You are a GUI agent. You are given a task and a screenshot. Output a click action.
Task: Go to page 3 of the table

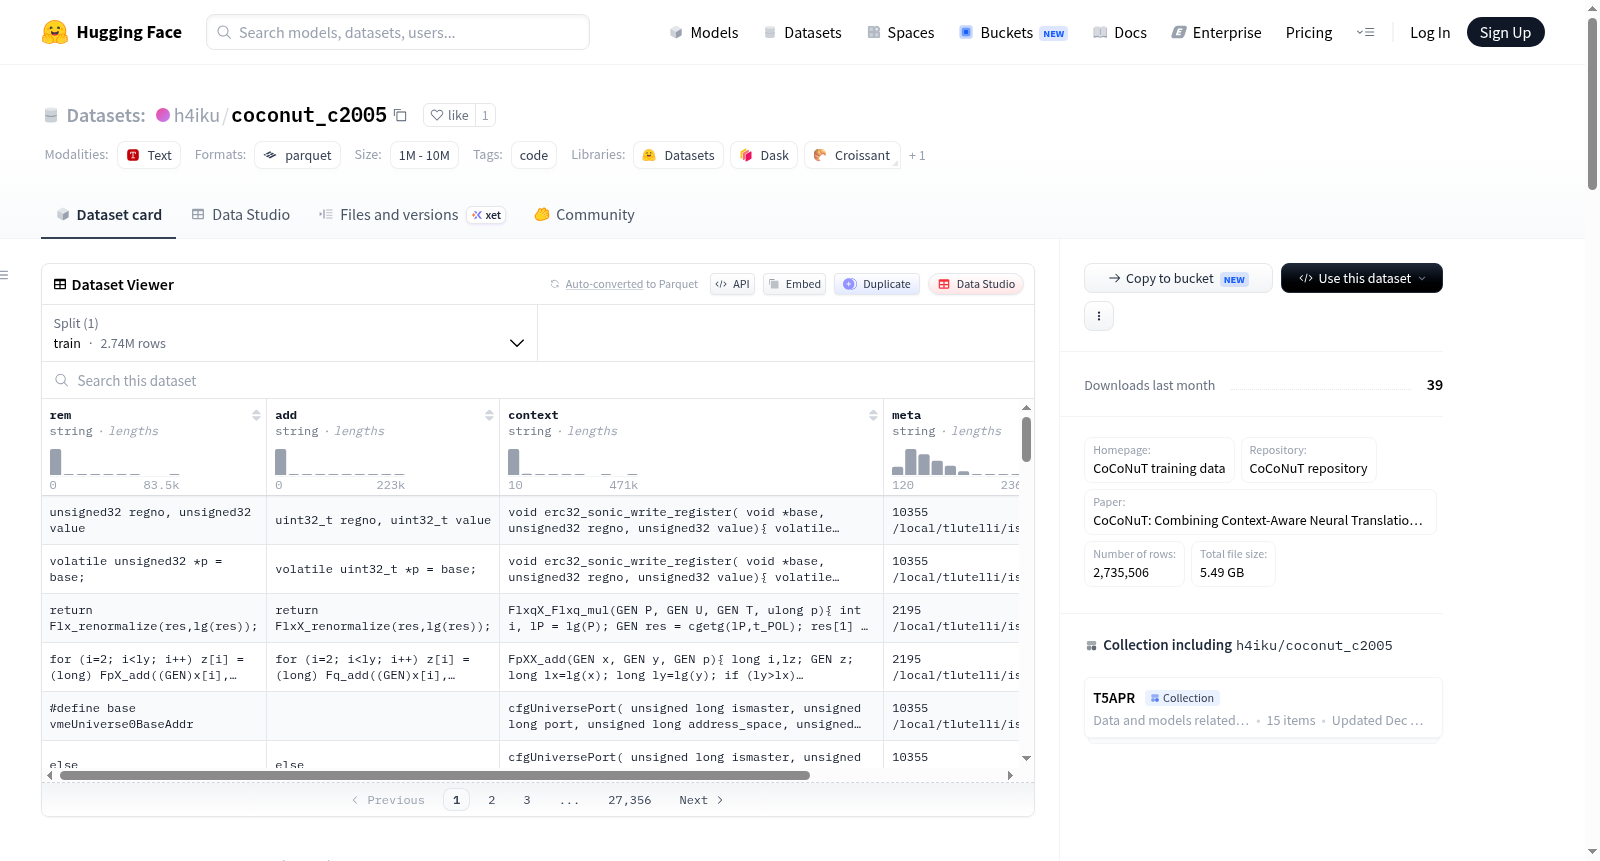527,800
